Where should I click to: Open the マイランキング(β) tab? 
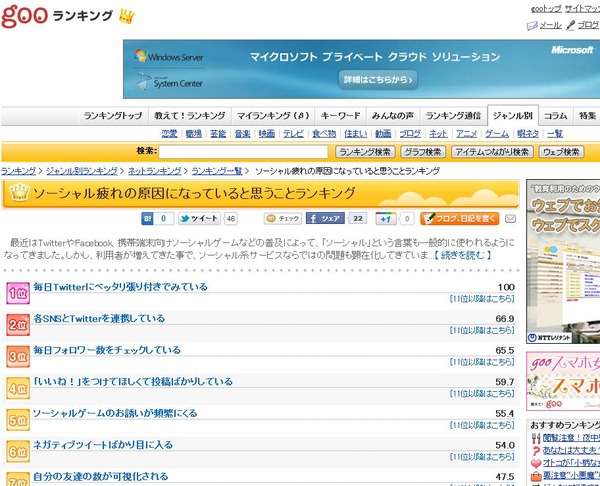(273, 116)
